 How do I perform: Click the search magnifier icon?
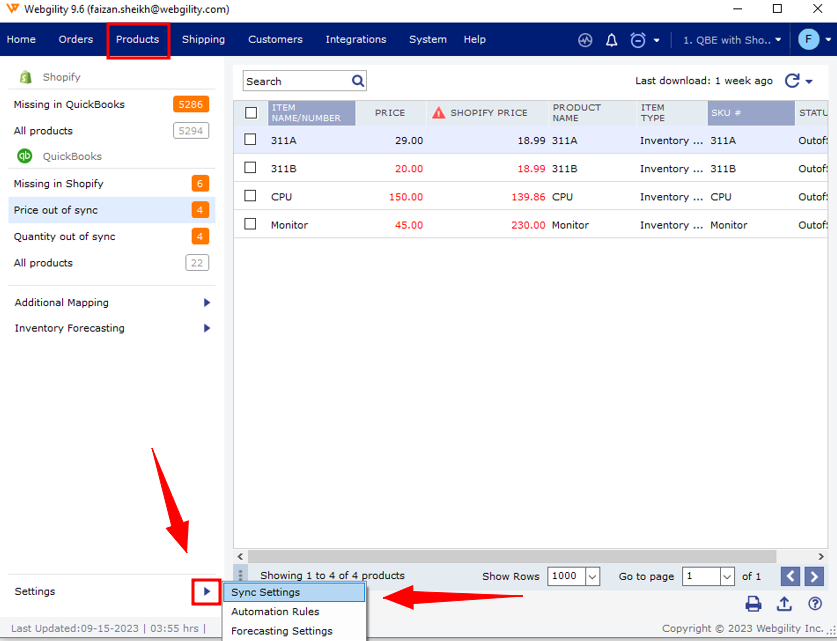click(358, 81)
